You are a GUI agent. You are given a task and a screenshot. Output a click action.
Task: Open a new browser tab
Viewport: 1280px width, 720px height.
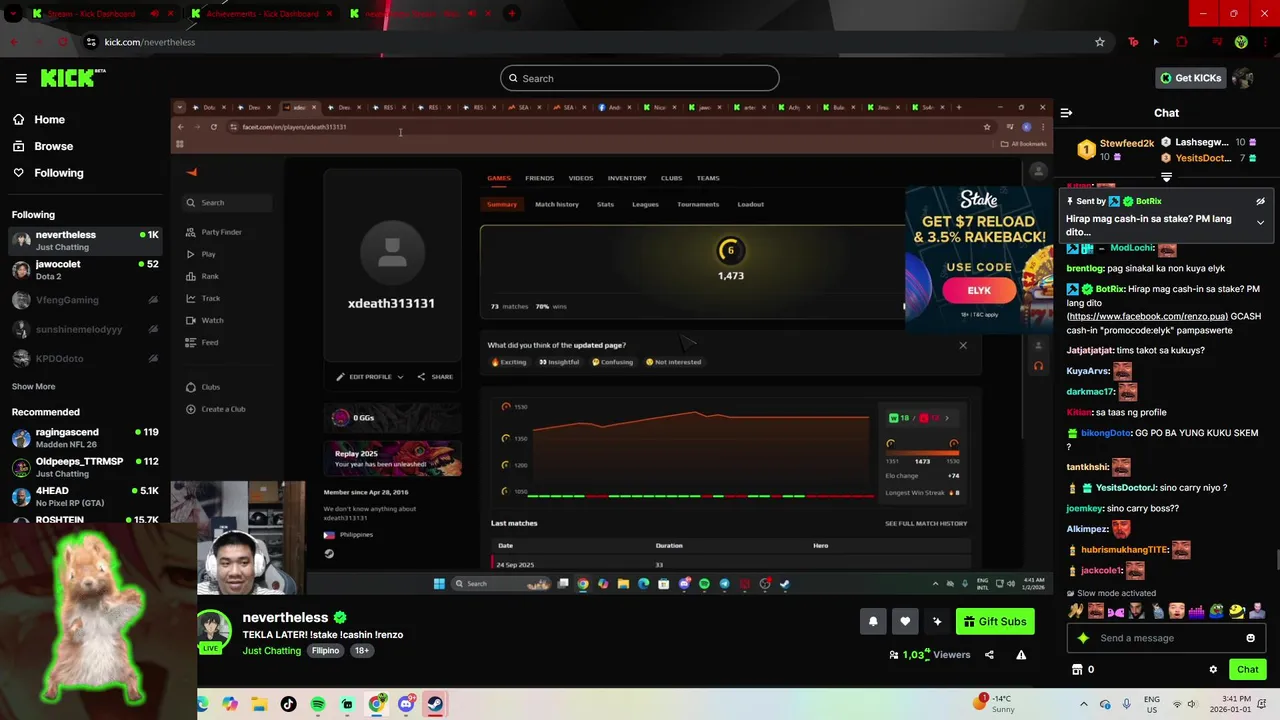pos(512,14)
